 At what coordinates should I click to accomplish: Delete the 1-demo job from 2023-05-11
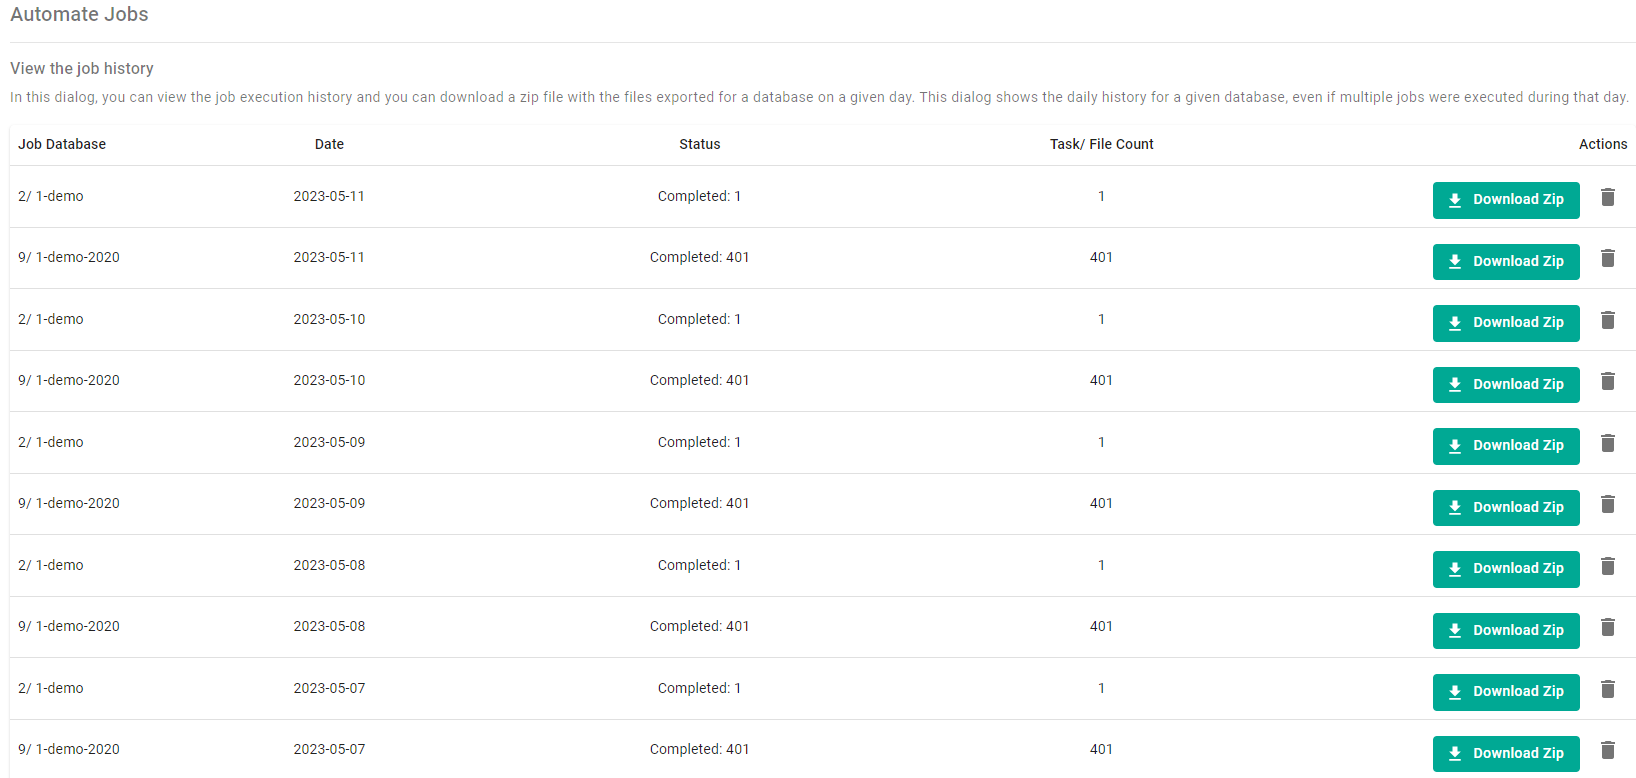tap(1608, 197)
